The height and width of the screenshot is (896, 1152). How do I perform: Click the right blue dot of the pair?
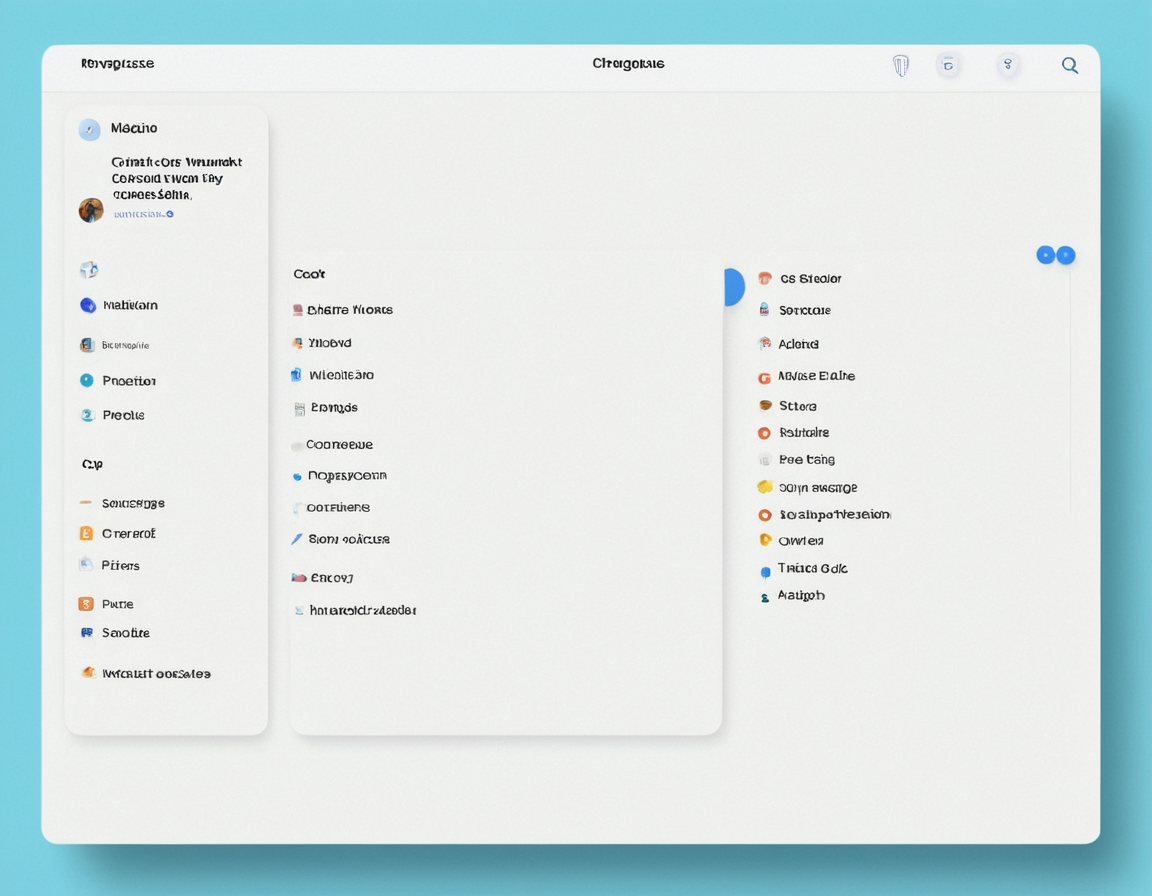click(1066, 255)
